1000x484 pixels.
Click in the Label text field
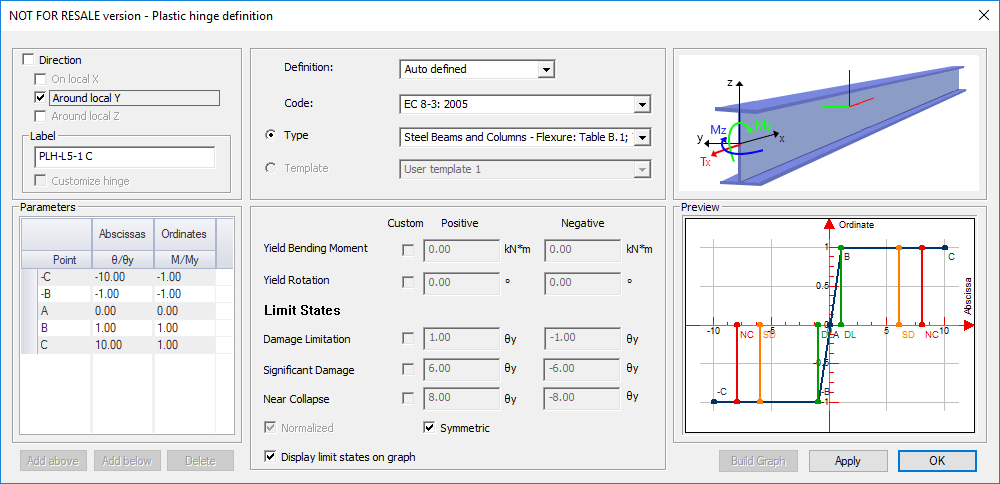[124, 157]
